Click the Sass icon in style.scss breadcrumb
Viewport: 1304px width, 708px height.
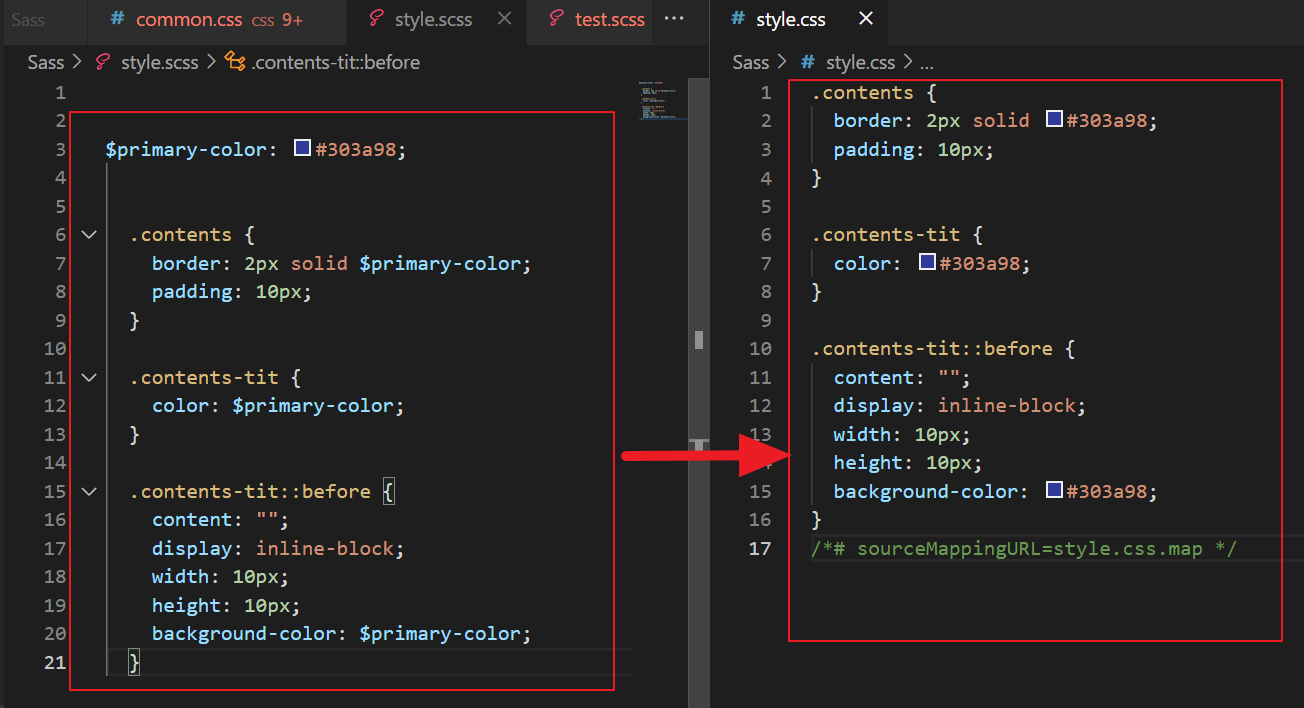[x=102, y=62]
